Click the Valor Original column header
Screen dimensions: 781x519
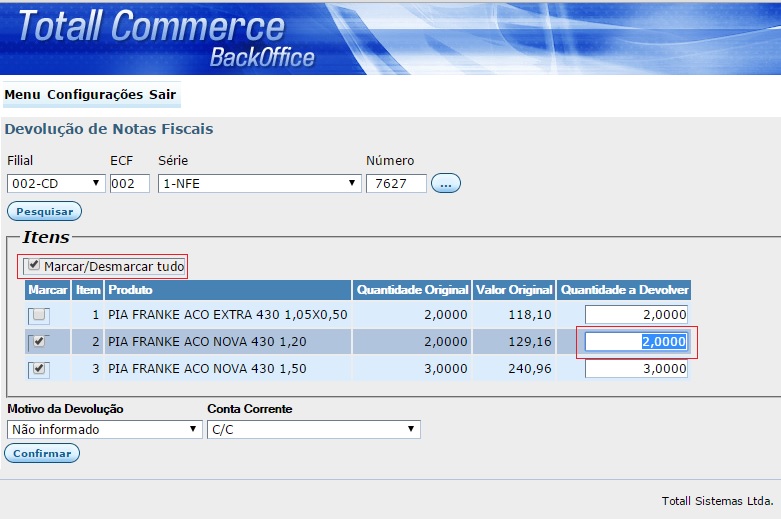(x=514, y=290)
